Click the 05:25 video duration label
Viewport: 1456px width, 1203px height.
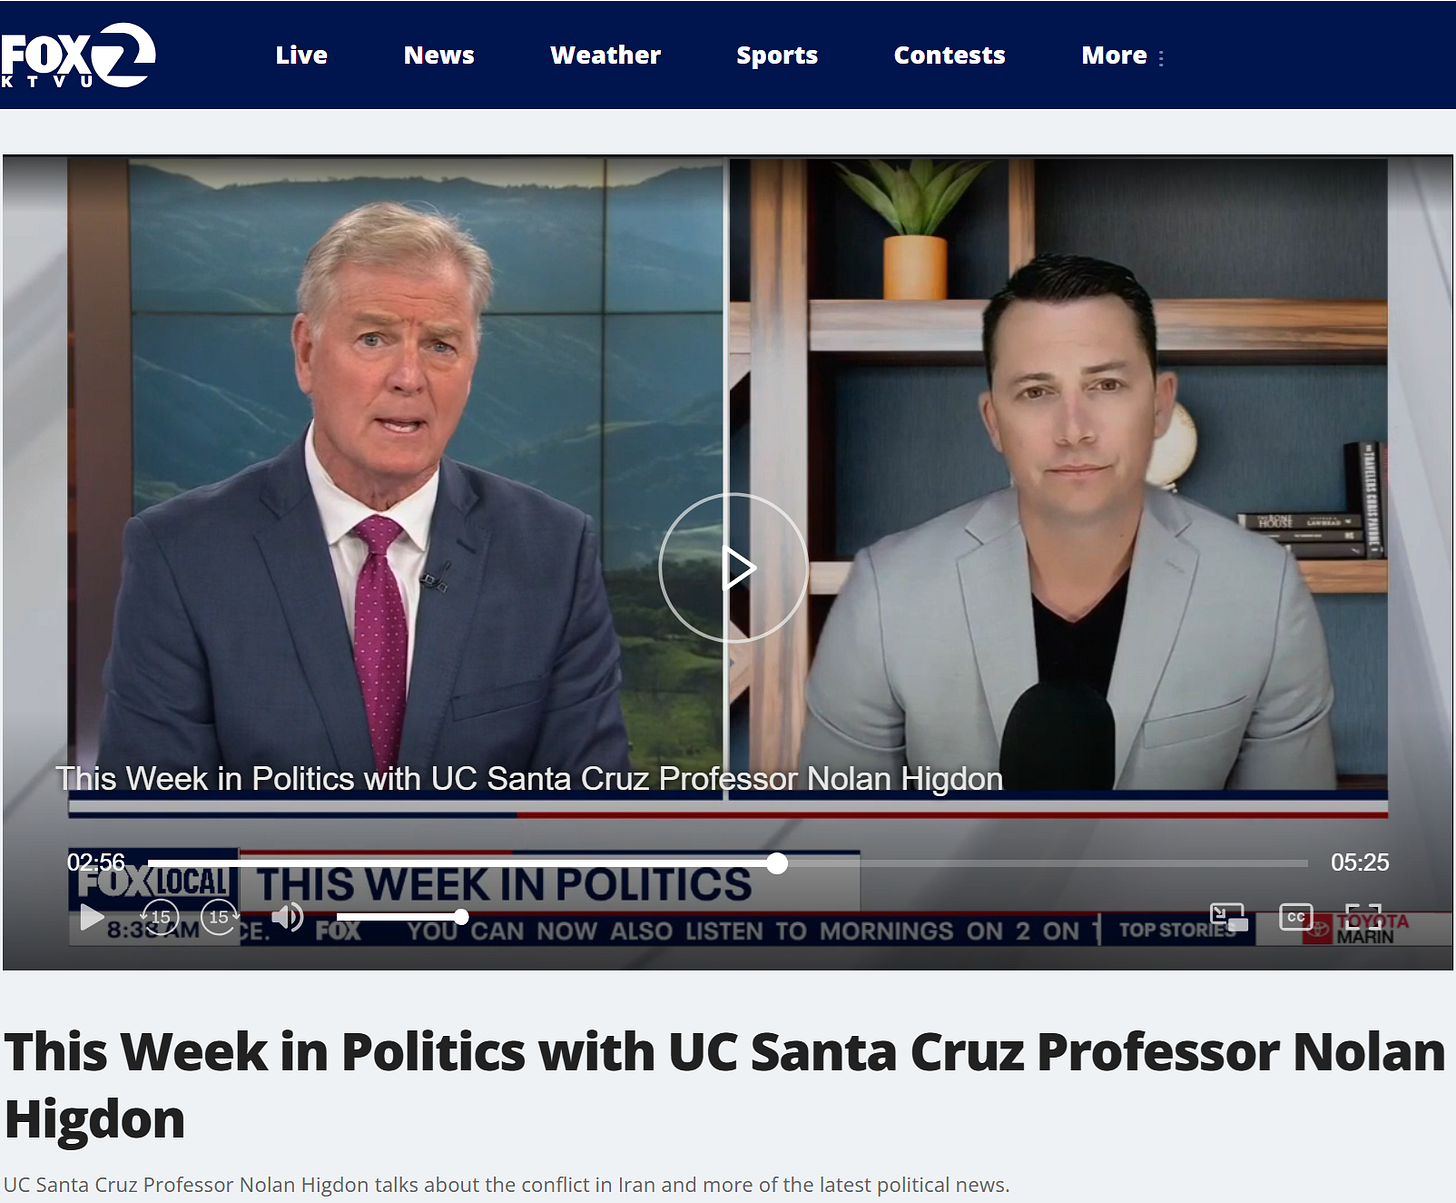1360,862
